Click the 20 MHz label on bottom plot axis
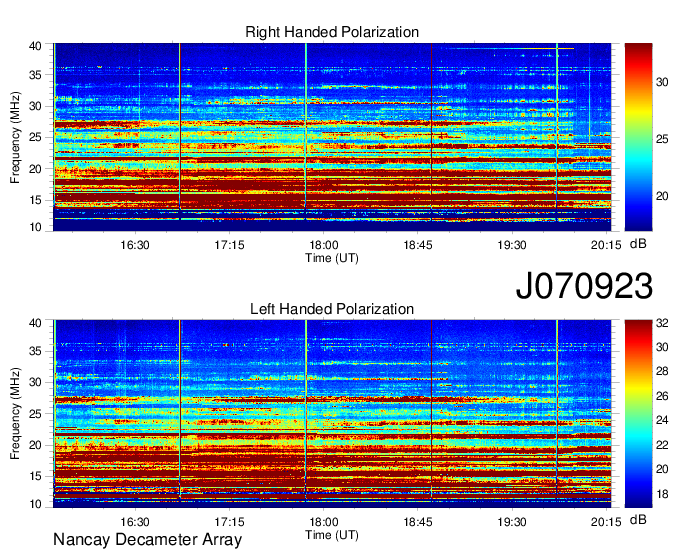The height and width of the screenshot is (552, 680). [x=35, y=445]
